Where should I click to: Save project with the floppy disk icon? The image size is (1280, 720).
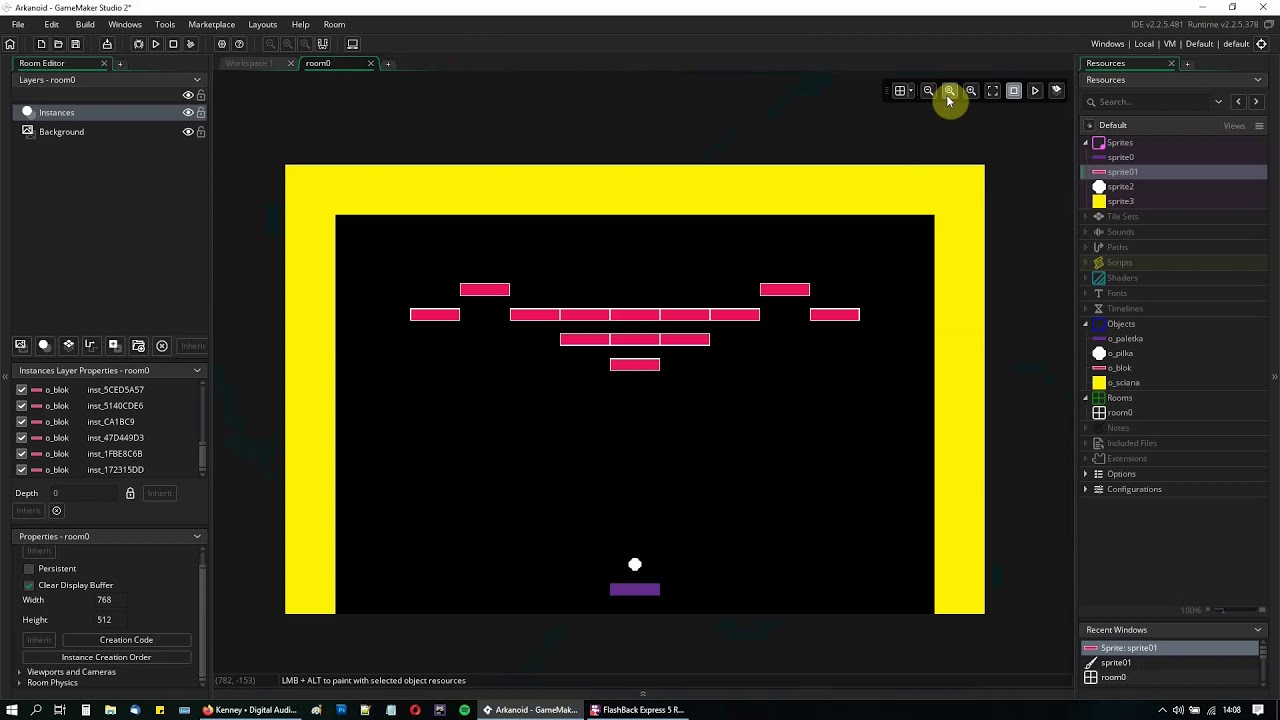click(75, 44)
